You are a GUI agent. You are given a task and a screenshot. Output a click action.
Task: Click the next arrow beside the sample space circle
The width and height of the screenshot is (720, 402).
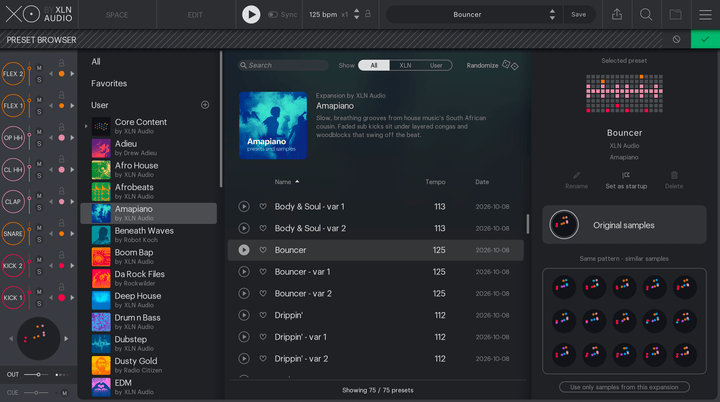tap(66, 339)
